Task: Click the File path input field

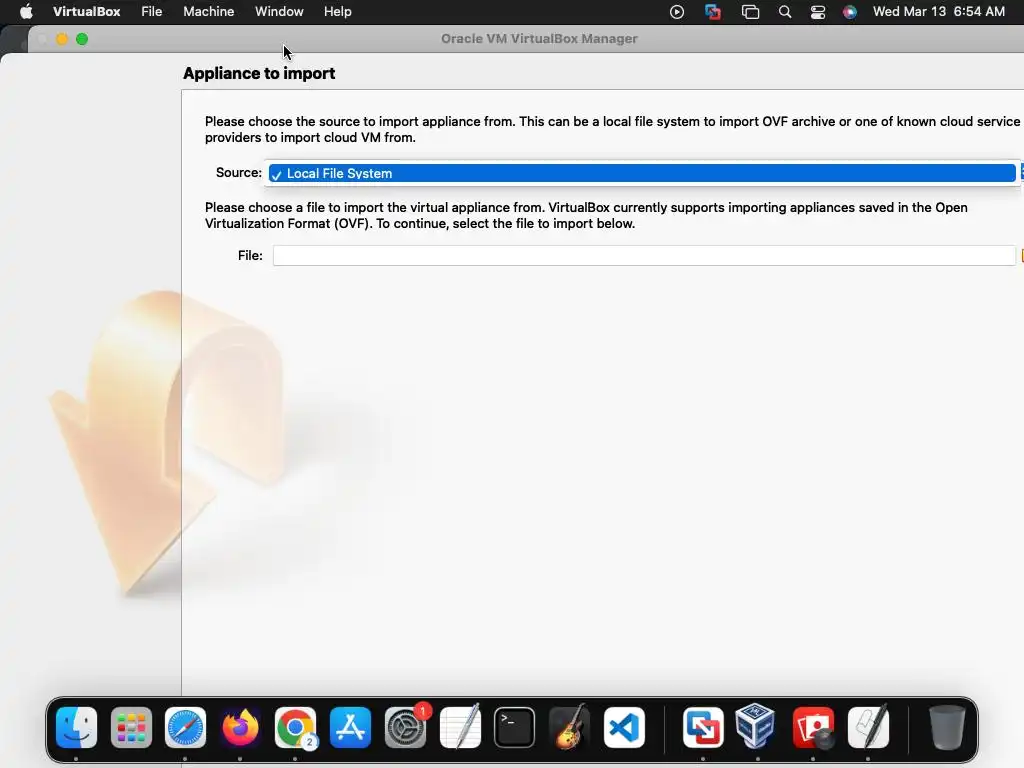Action: 644,255
